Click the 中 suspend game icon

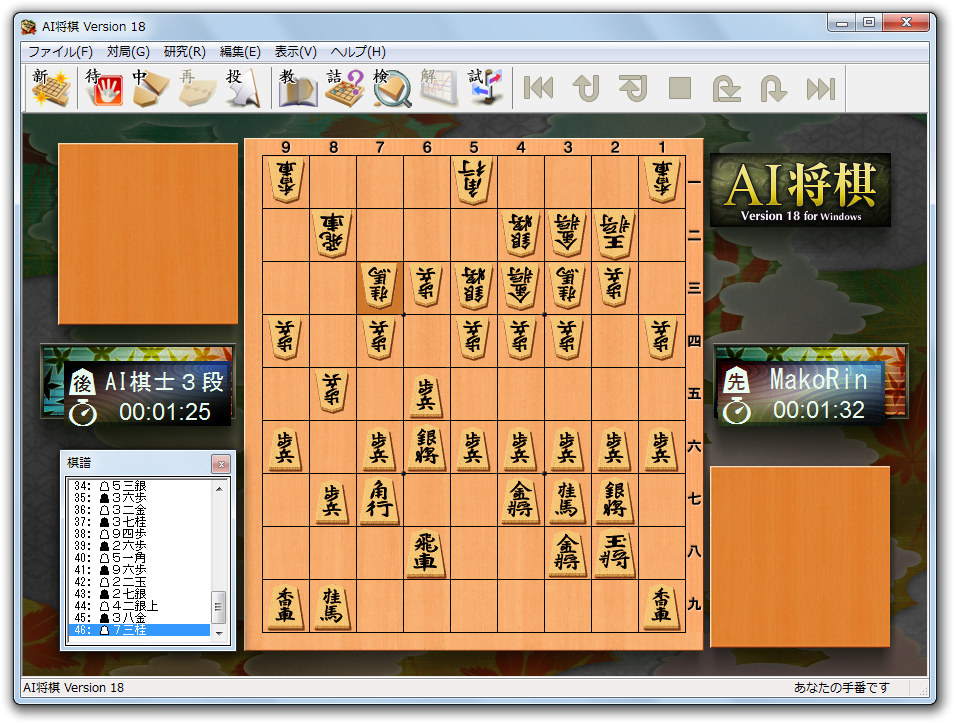coord(150,88)
